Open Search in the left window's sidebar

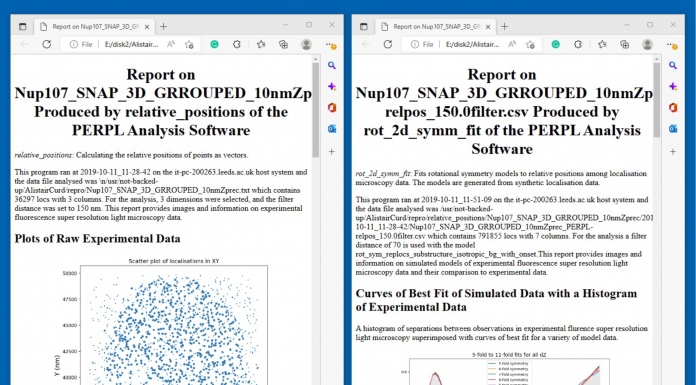tap(332, 66)
